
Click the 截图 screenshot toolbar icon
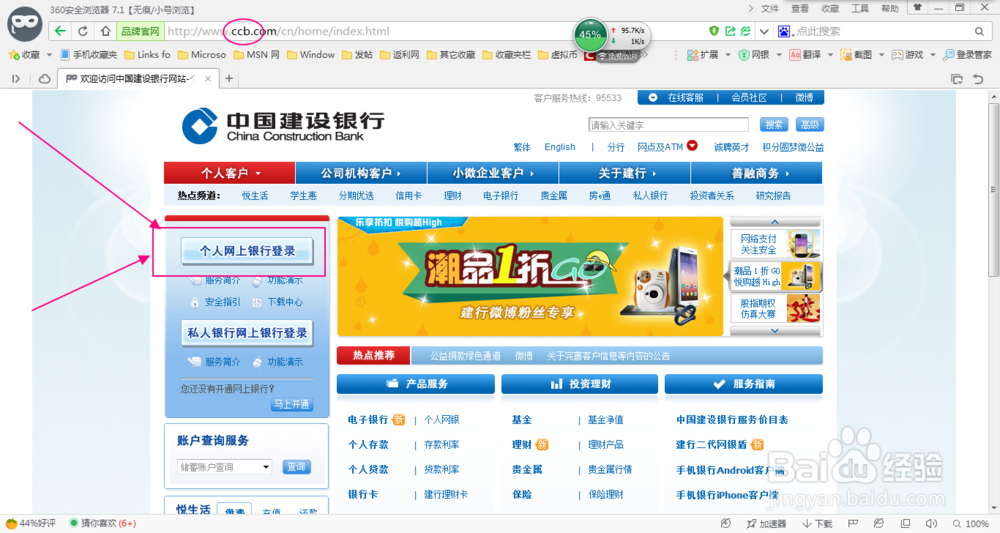tap(856, 55)
